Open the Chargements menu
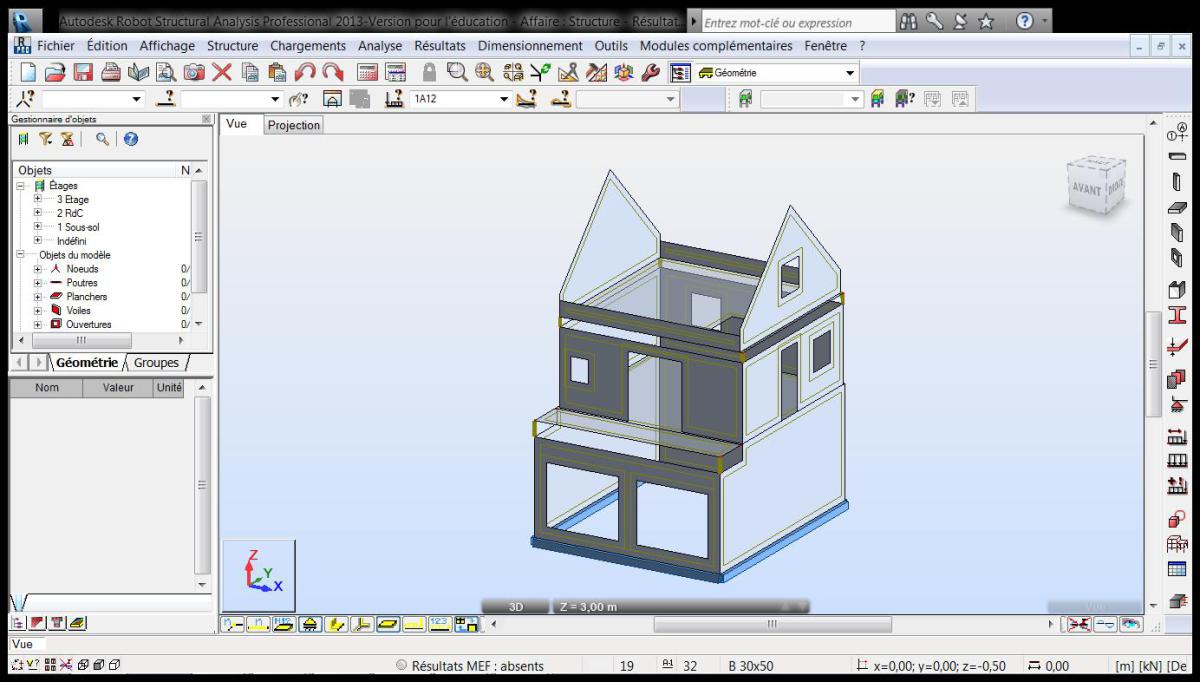 308,46
